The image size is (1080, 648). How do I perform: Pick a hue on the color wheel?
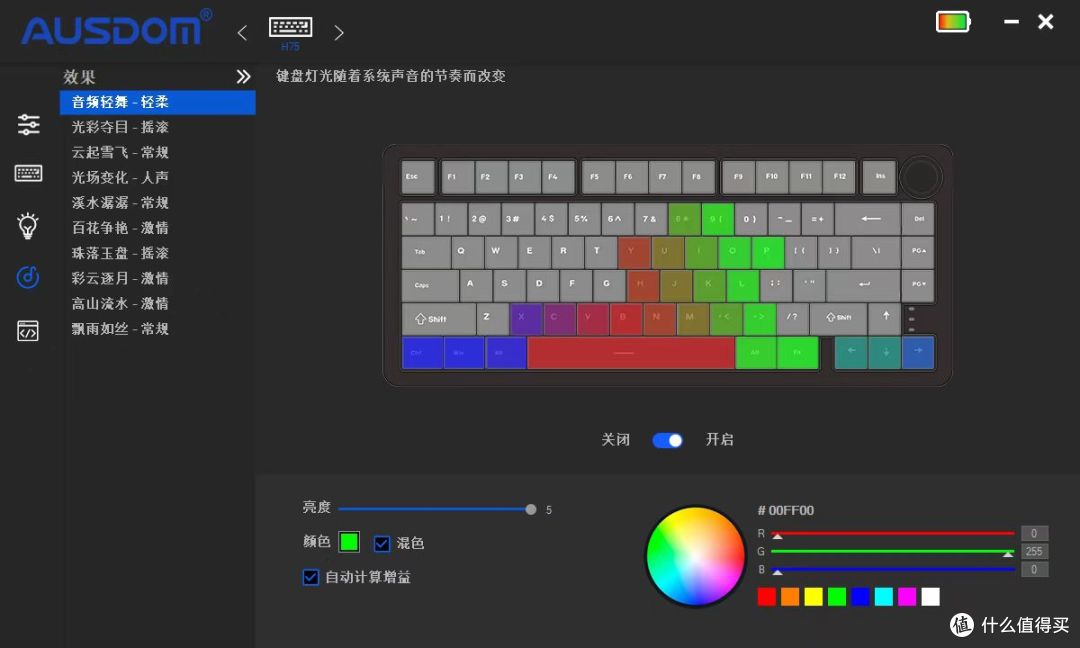pos(696,556)
